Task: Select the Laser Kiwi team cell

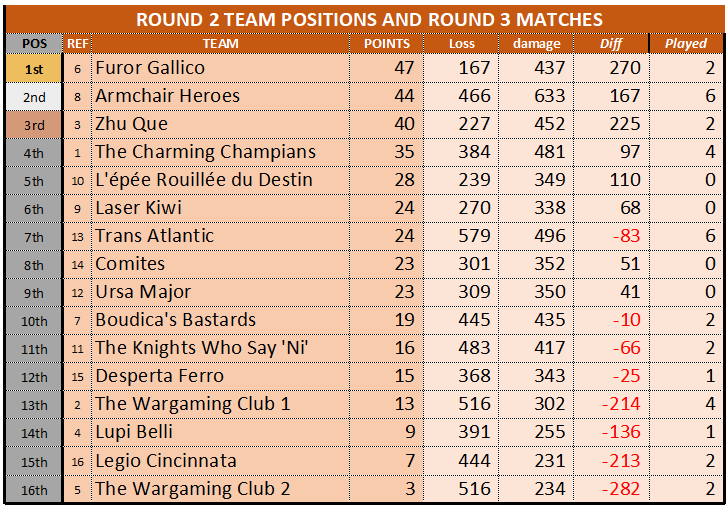Action: coord(138,208)
